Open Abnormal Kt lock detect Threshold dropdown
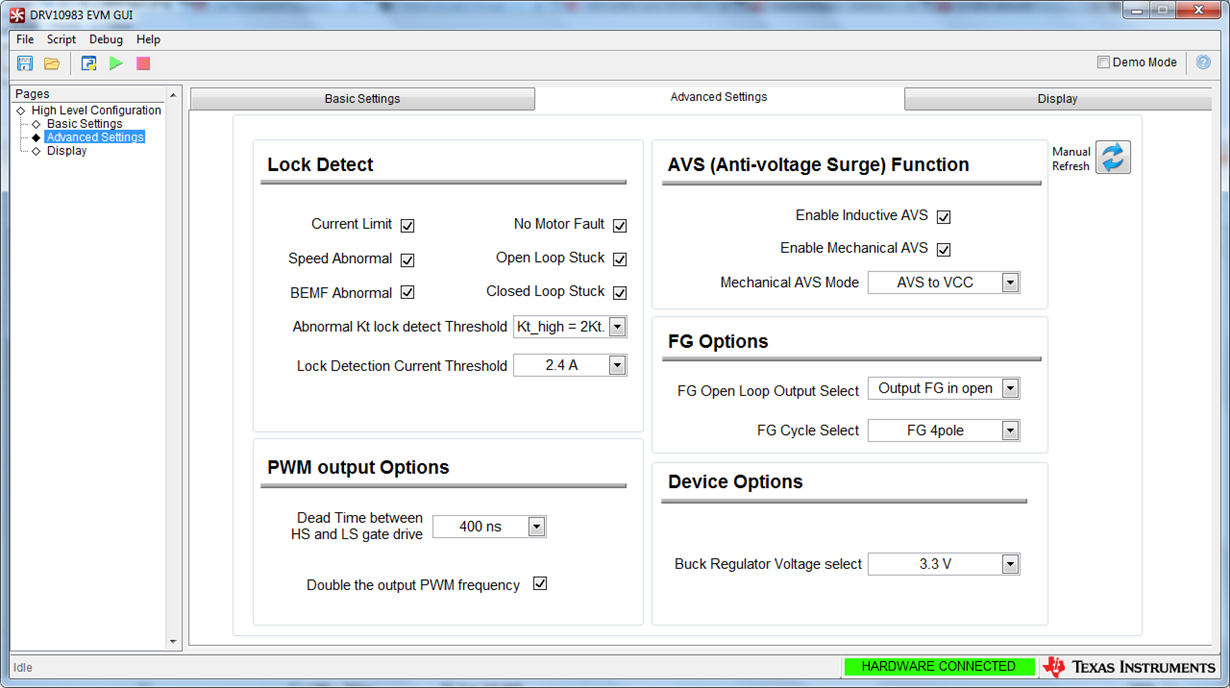The width and height of the screenshot is (1230, 688). click(570, 327)
